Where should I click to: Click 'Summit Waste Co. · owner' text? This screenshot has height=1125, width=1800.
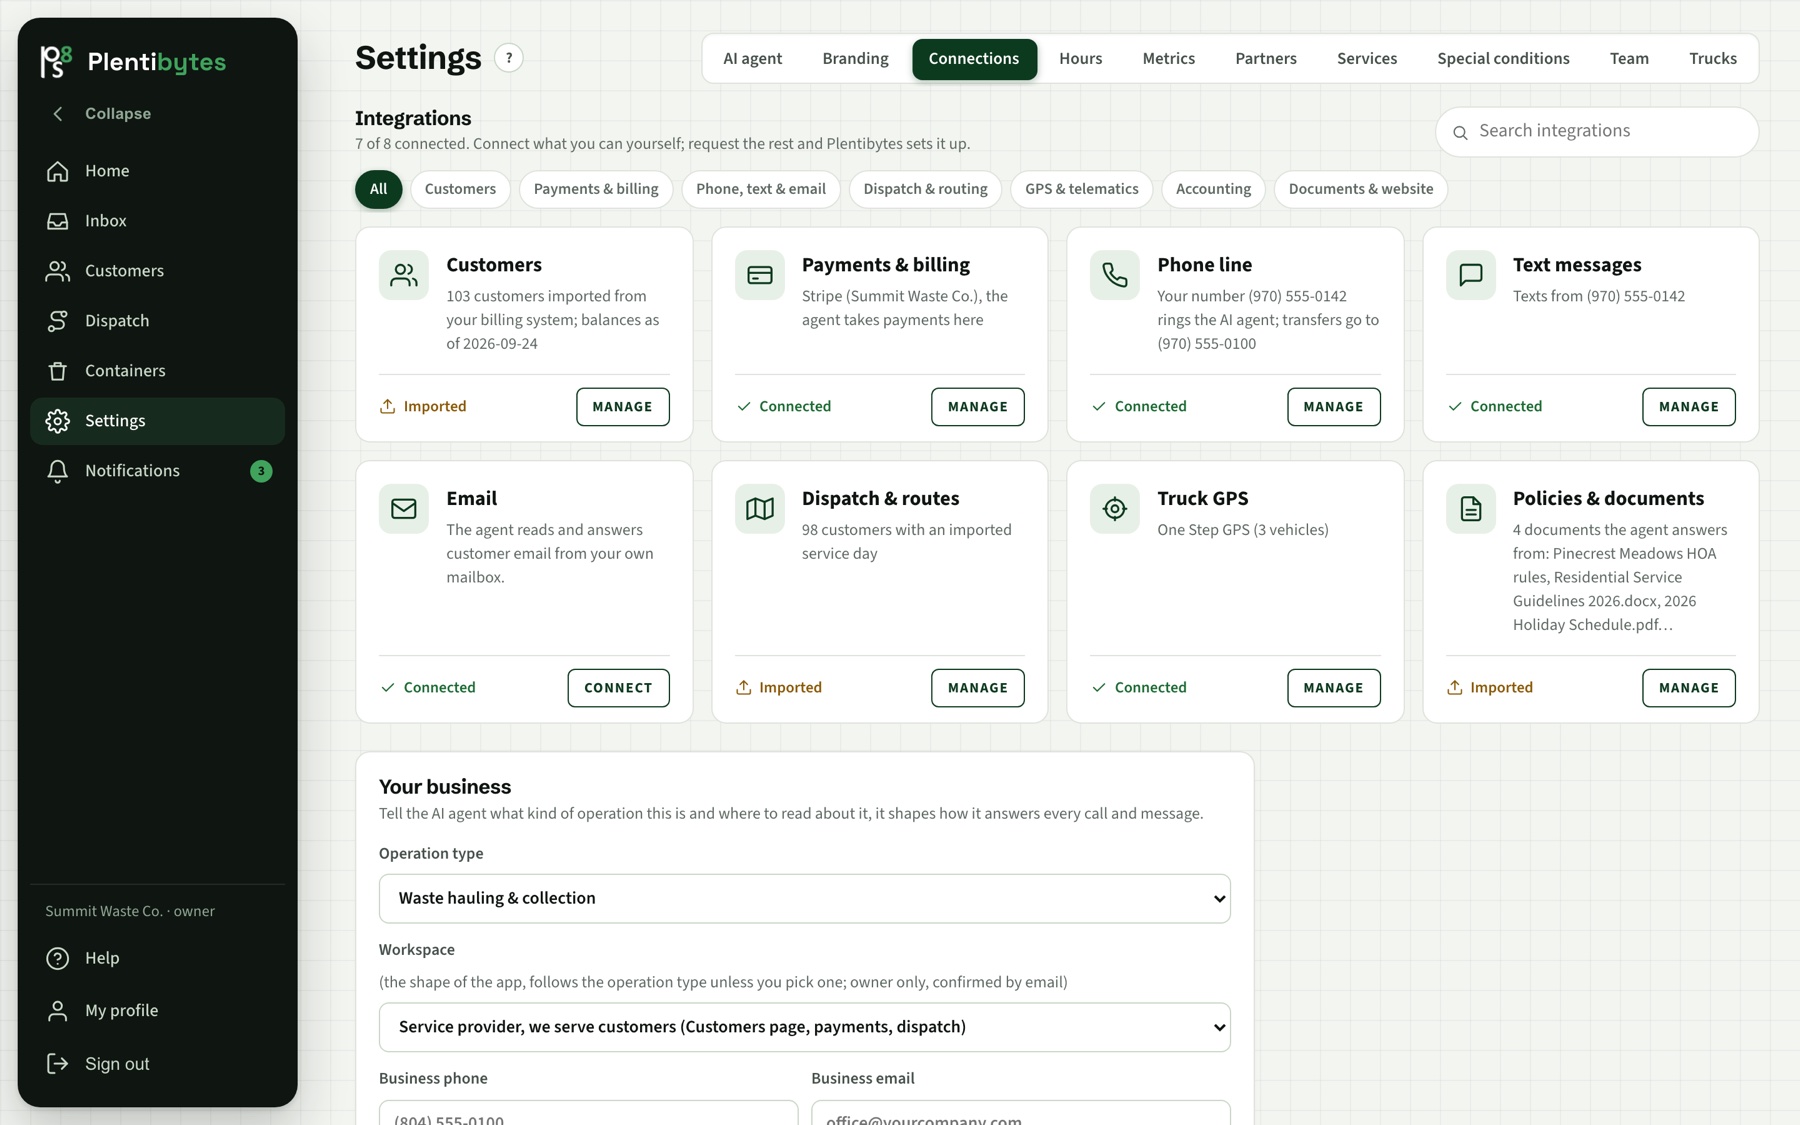pos(130,912)
